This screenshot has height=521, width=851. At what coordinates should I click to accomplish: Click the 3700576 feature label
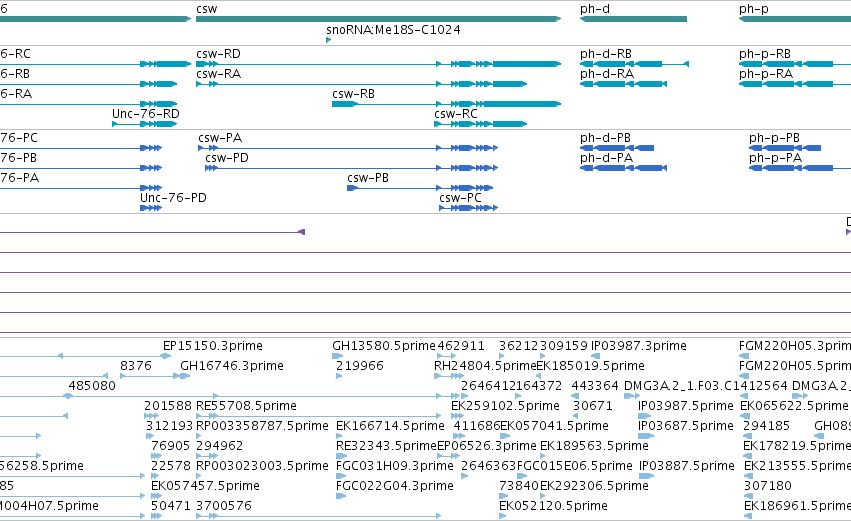tap(224, 506)
